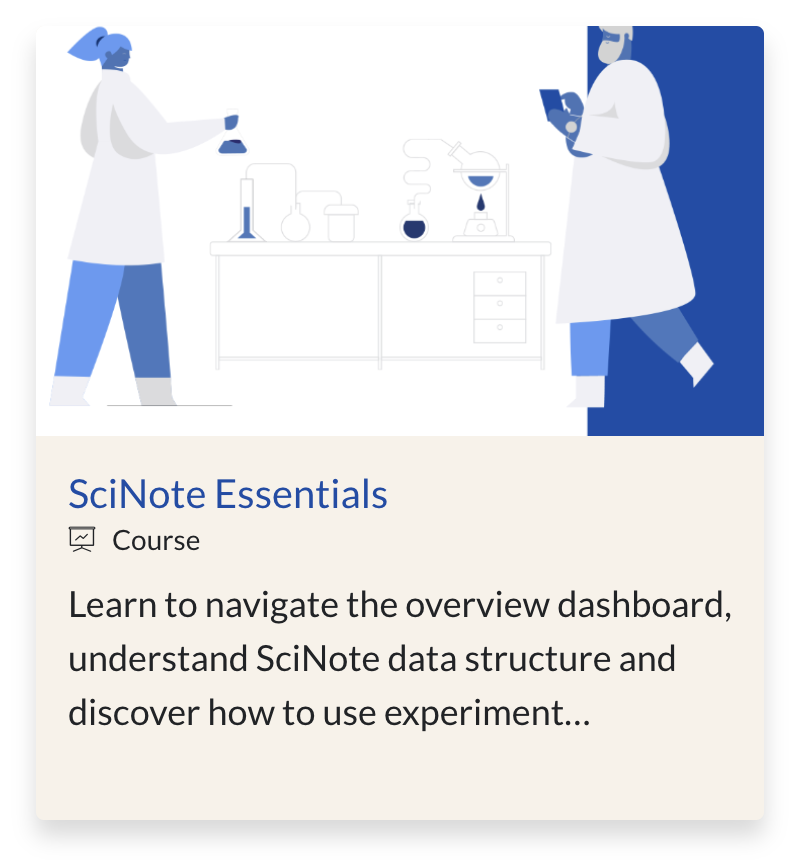Click the lab table tabletop surface
The width and height of the screenshot is (802, 860).
tap(380, 248)
